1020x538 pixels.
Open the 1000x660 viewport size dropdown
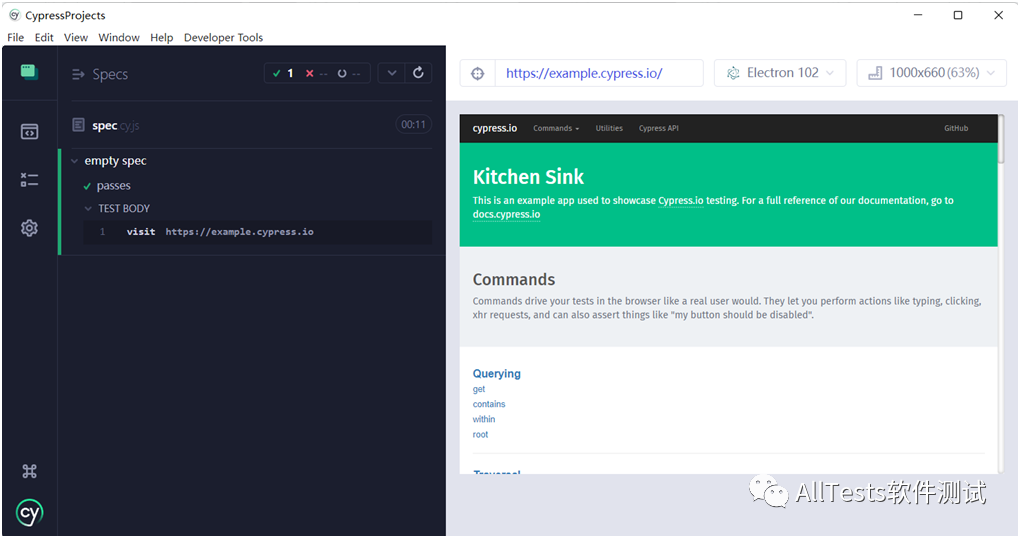click(932, 73)
